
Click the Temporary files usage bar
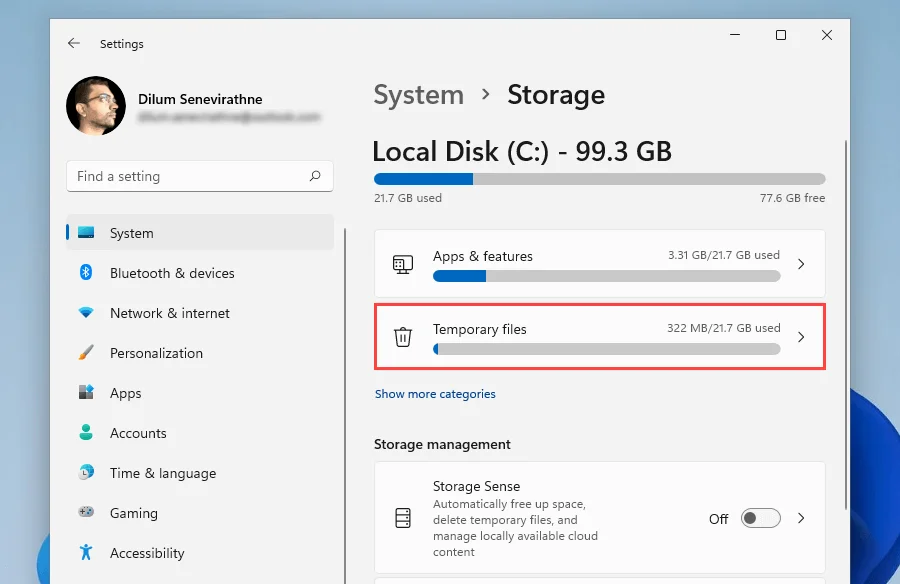coord(607,349)
